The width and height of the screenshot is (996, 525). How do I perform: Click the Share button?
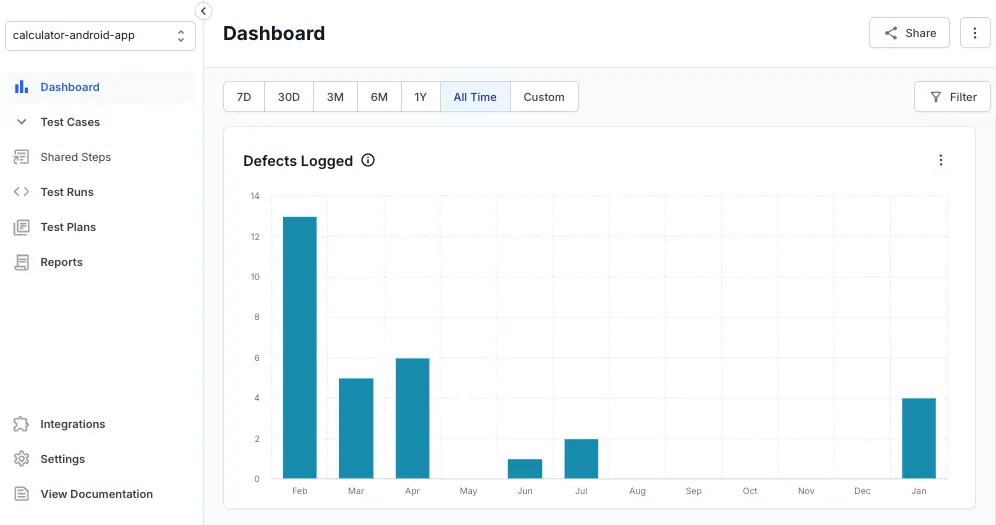[x=909, y=33]
